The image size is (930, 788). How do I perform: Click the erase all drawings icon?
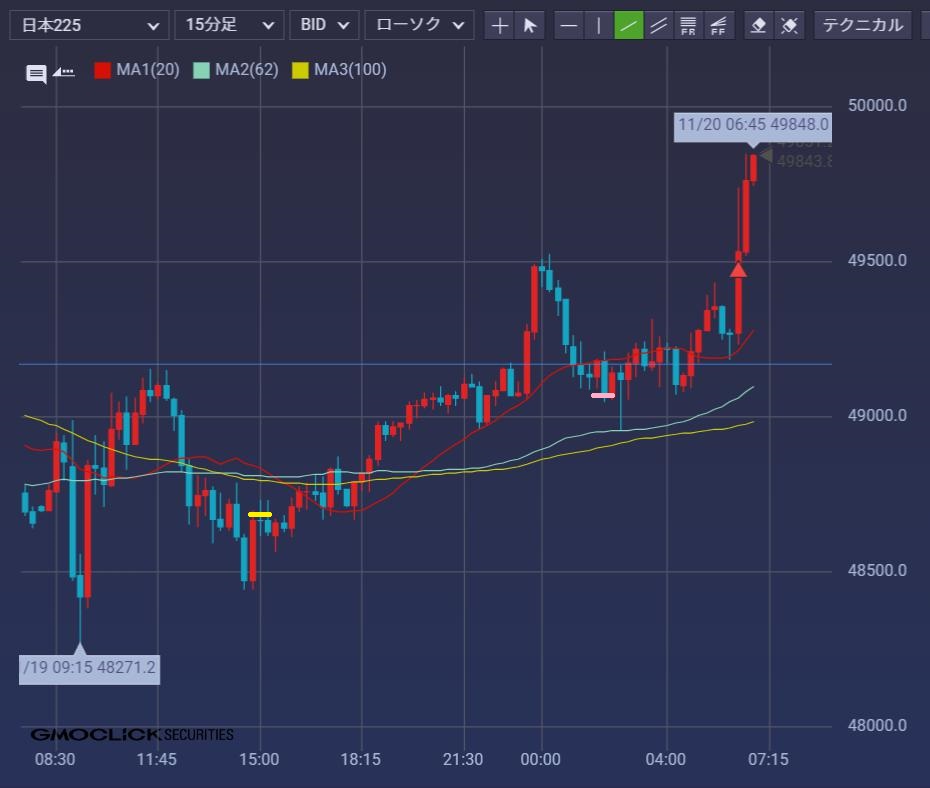tap(789, 26)
